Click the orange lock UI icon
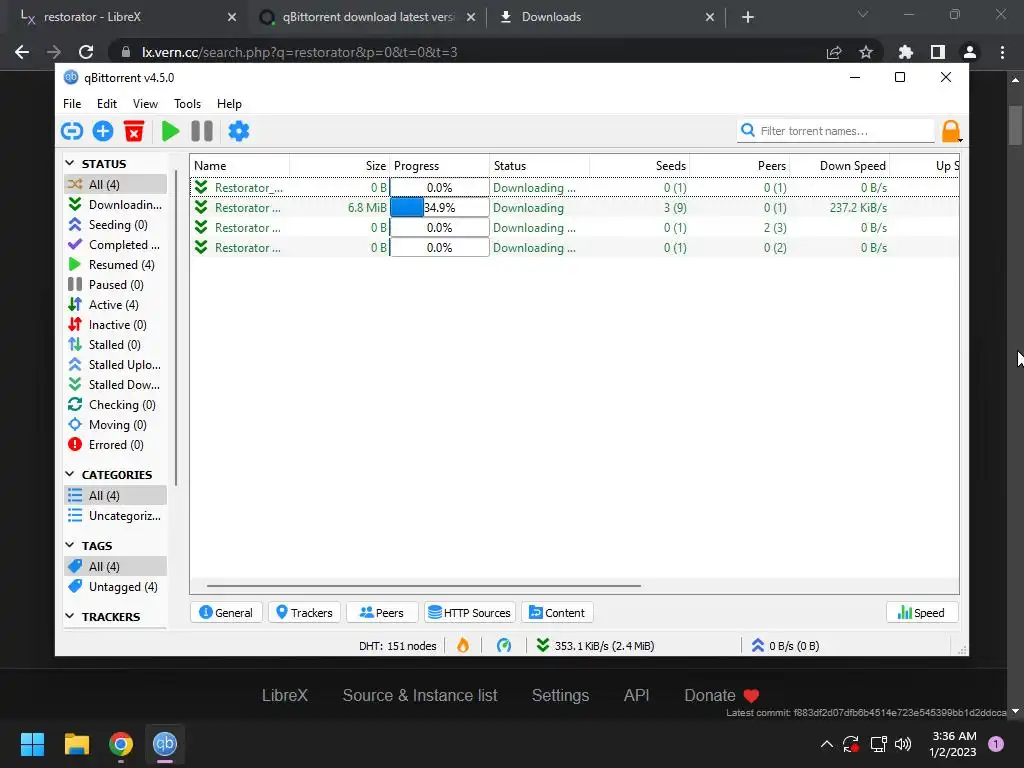This screenshot has width=1024, height=768. 951,131
